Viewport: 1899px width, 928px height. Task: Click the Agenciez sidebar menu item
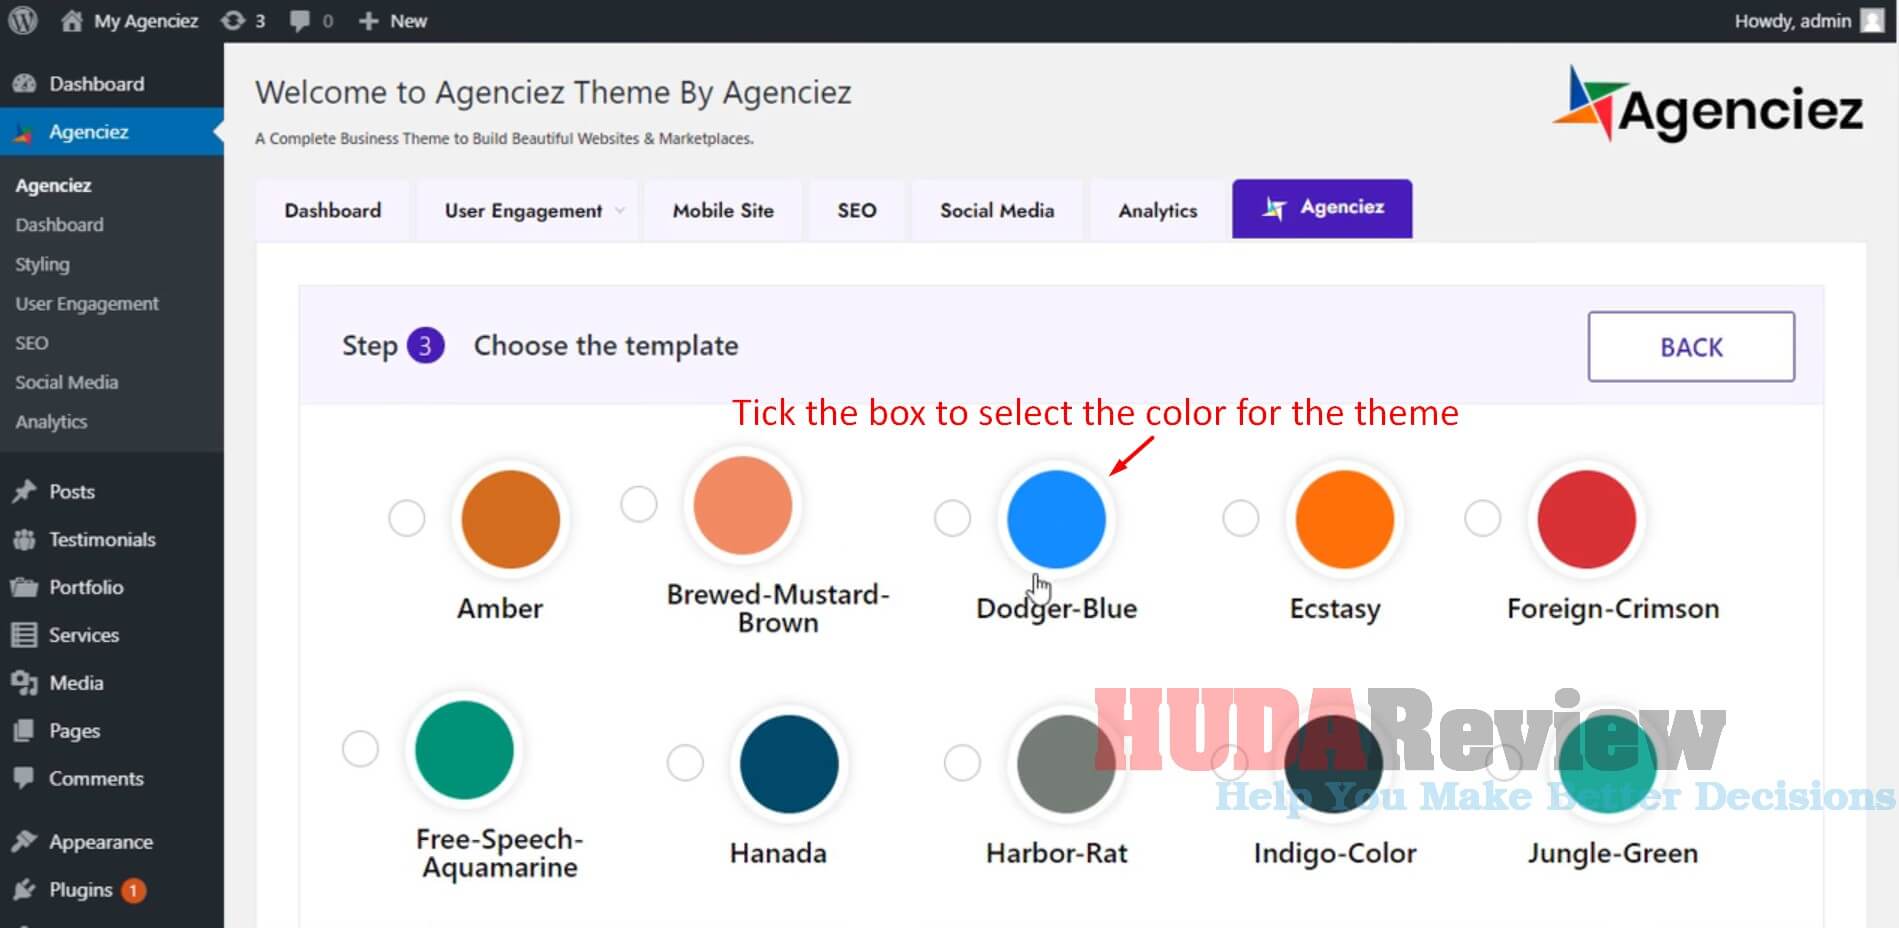click(x=112, y=132)
